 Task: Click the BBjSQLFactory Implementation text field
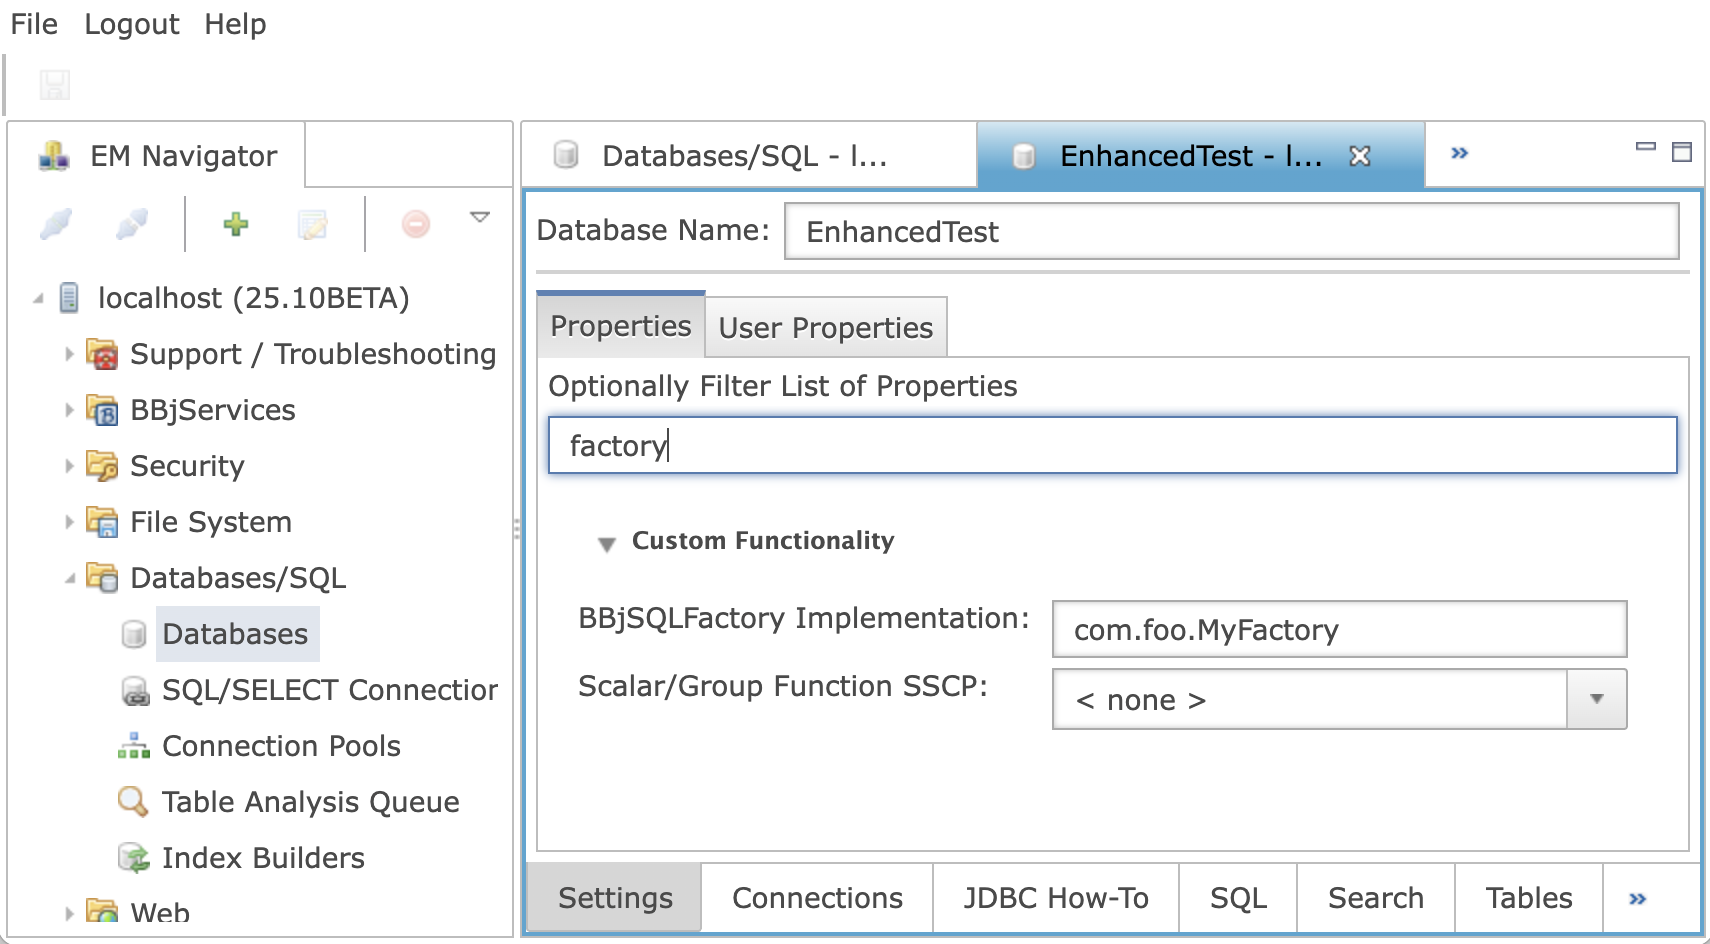click(1338, 630)
